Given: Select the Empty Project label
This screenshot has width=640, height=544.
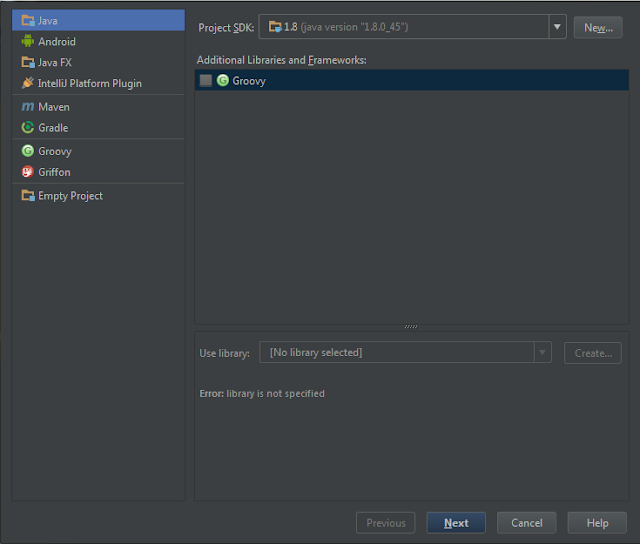Looking at the screenshot, I should coord(70,196).
